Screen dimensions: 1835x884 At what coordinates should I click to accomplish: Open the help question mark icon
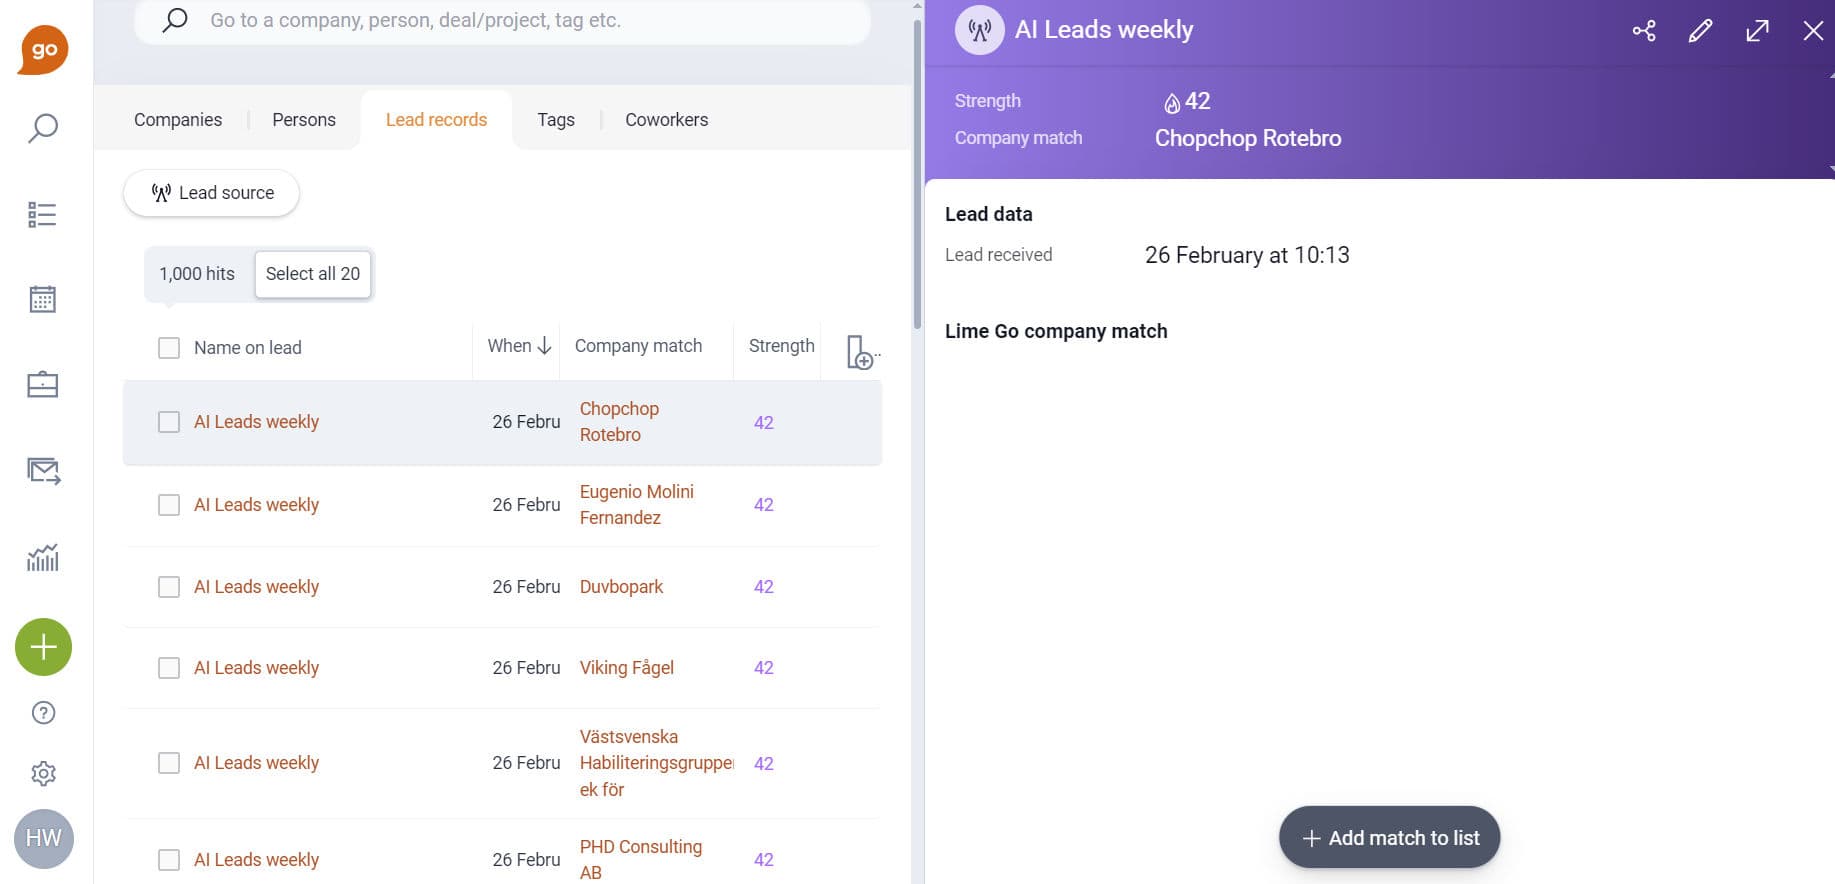tap(43, 713)
